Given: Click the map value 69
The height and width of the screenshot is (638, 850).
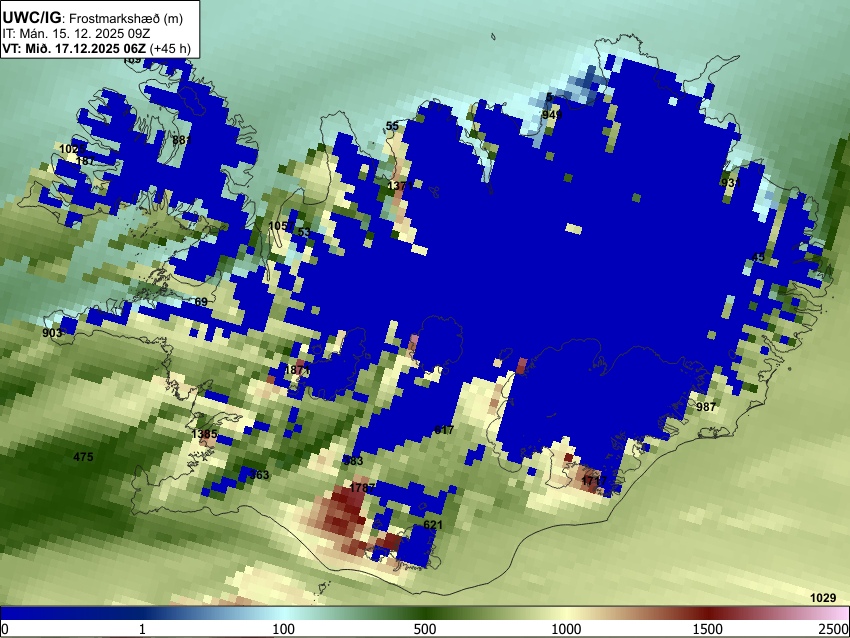Looking at the screenshot, I should (x=201, y=302).
